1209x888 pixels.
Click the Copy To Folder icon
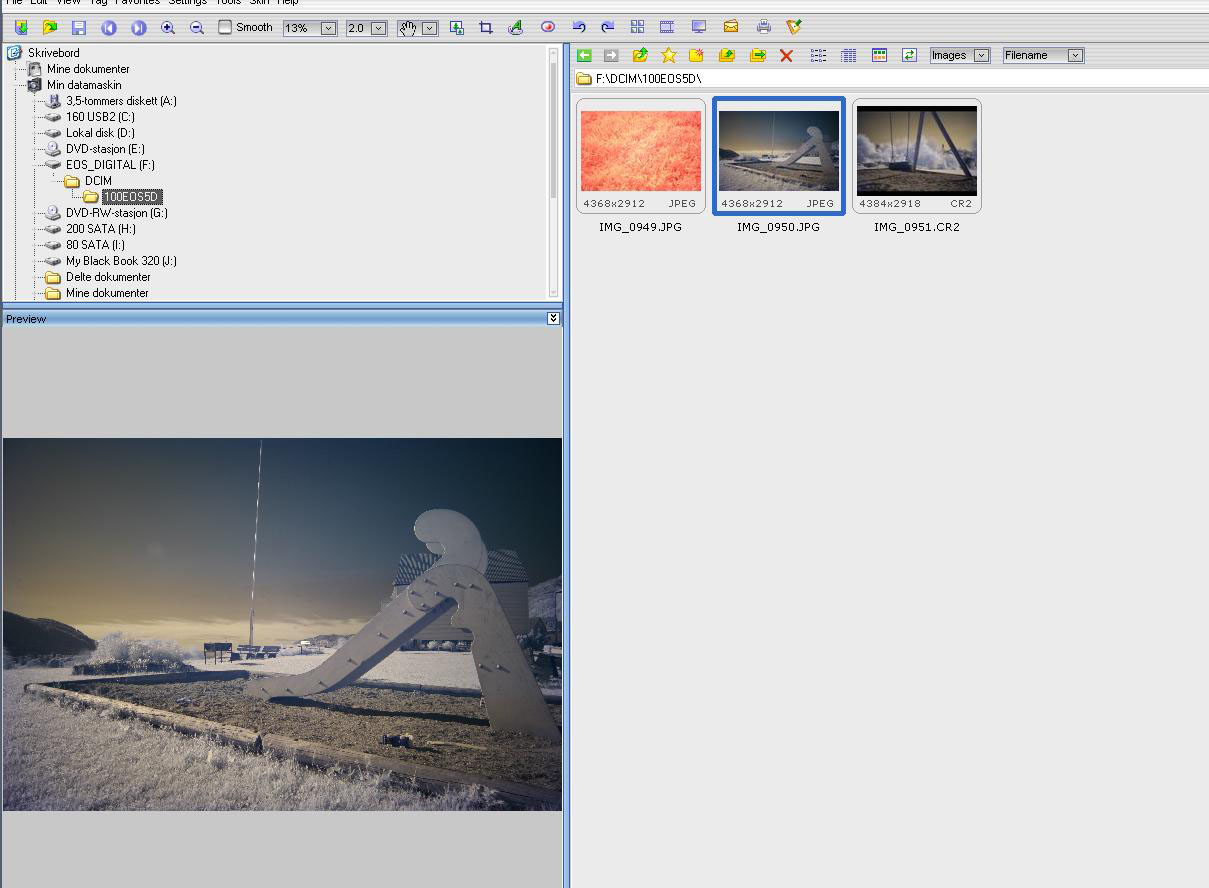pyautogui.click(x=728, y=55)
